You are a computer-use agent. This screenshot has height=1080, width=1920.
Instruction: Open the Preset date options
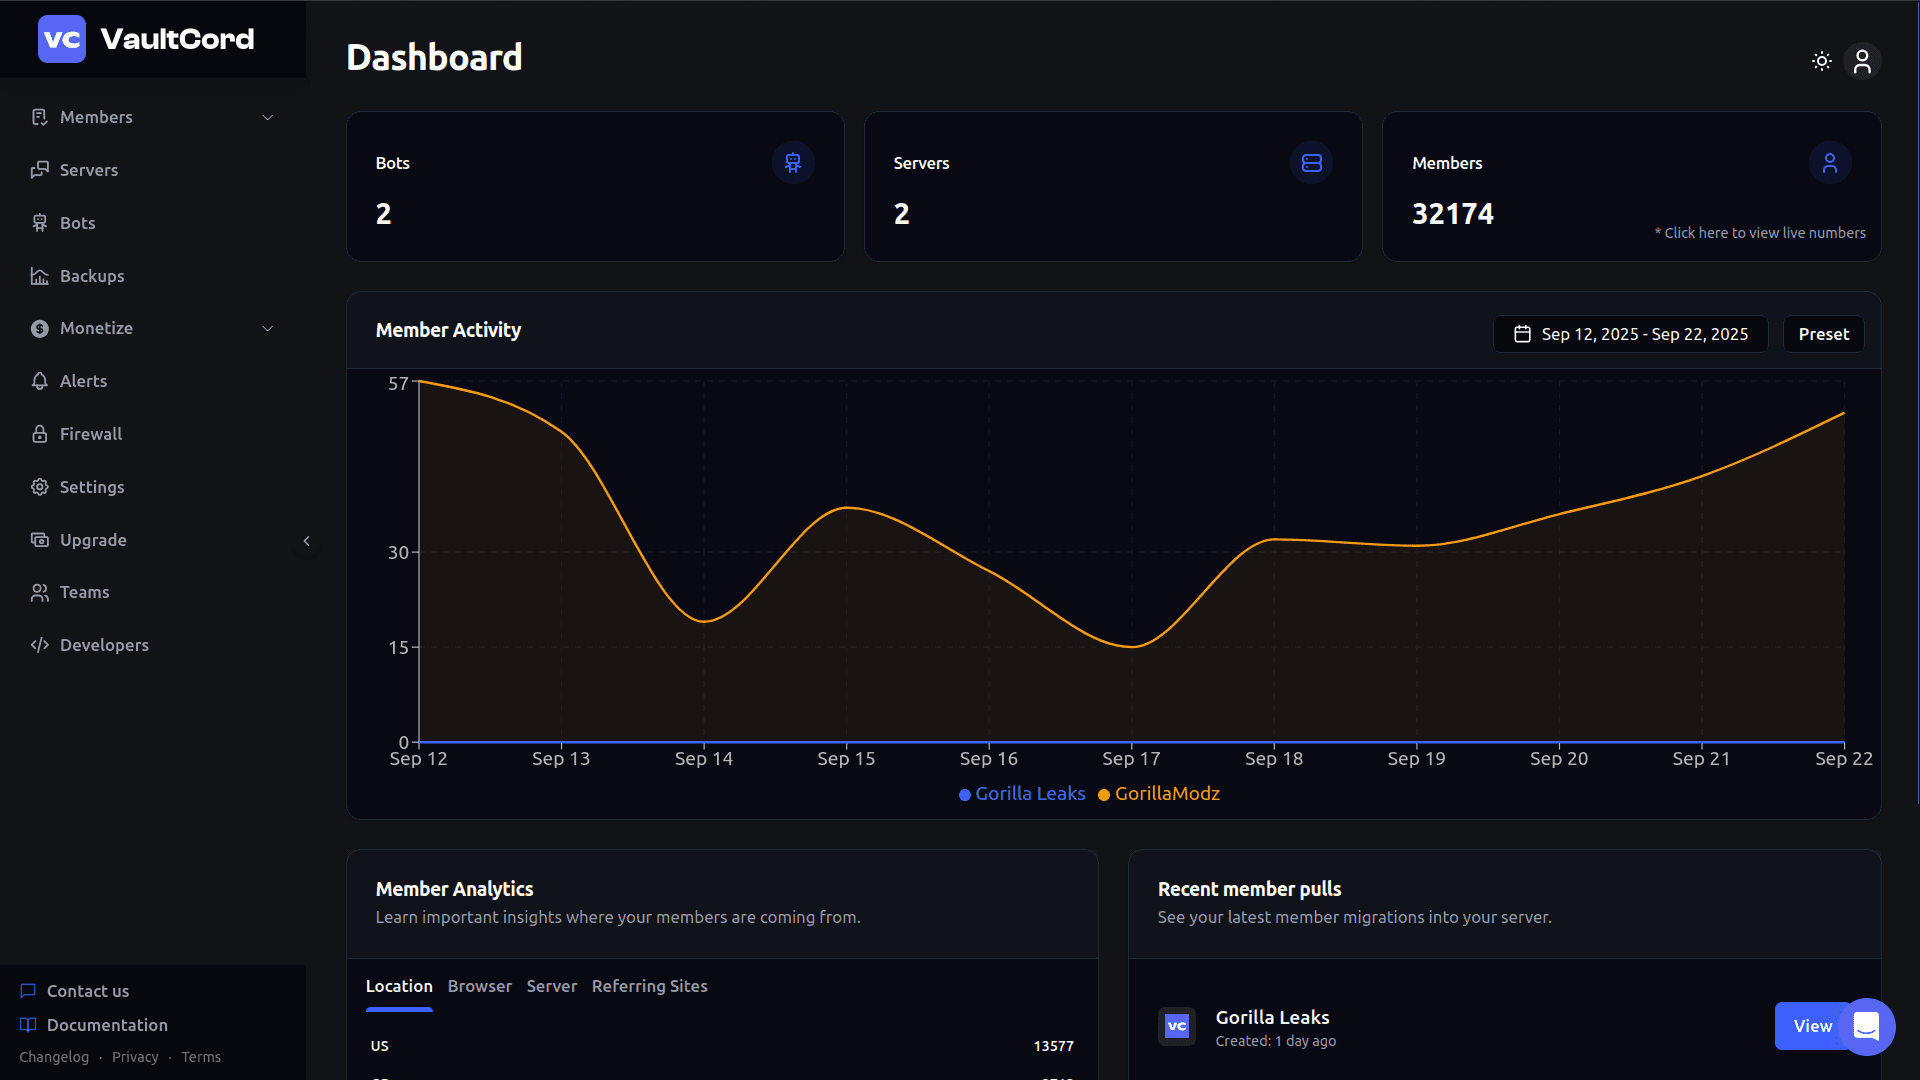[1824, 334]
